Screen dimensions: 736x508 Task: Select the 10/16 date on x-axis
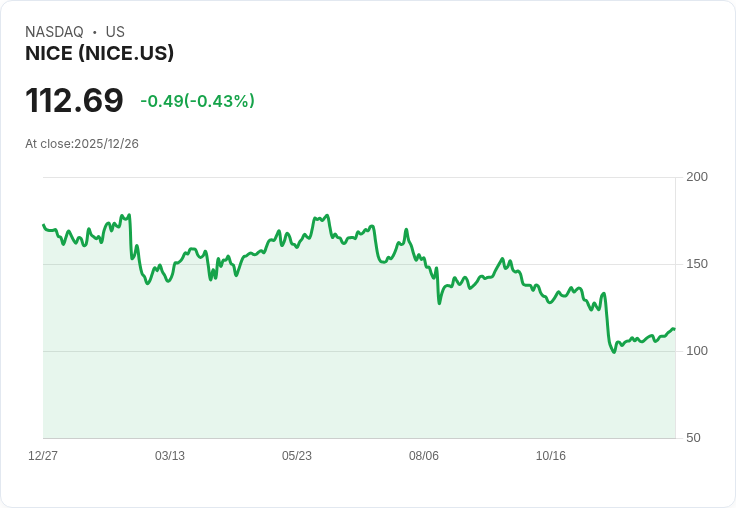click(x=551, y=456)
